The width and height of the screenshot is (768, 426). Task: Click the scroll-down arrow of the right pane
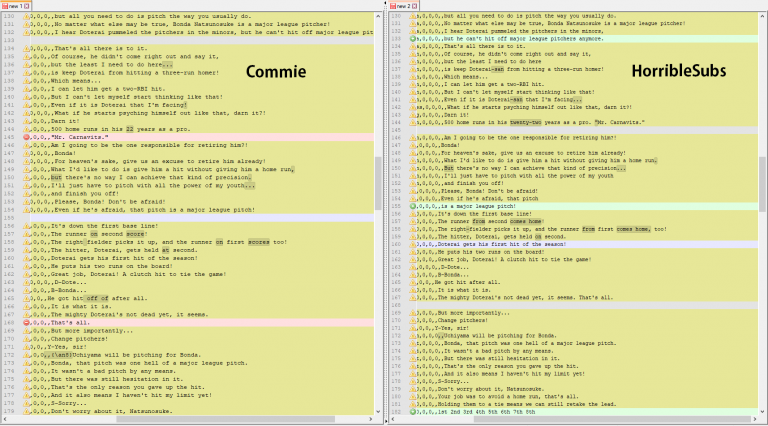coord(763,411)
